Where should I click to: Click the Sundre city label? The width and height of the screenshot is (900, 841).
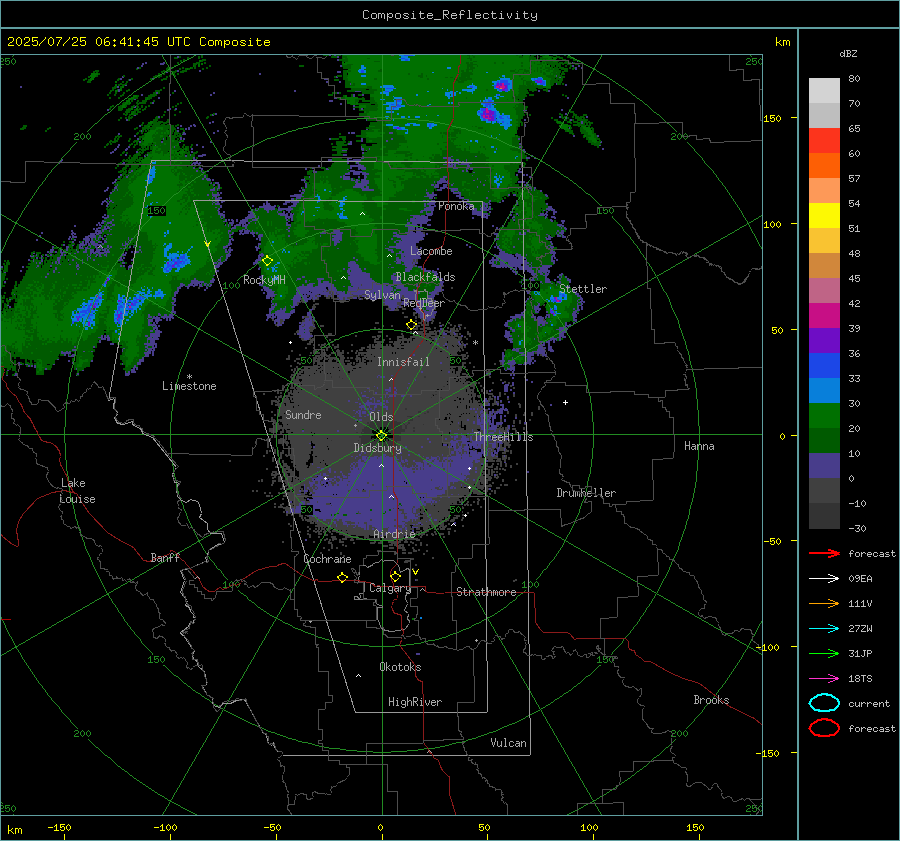tap(303, 414)
